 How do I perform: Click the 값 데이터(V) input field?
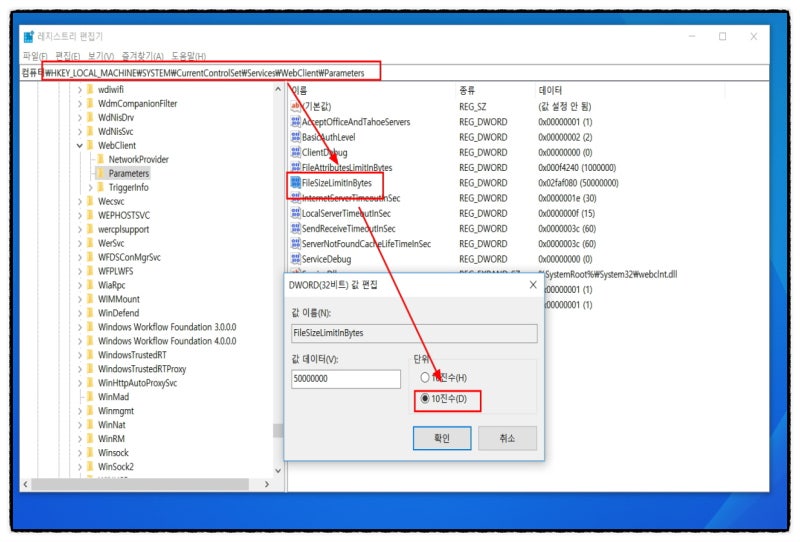(346, 379)
